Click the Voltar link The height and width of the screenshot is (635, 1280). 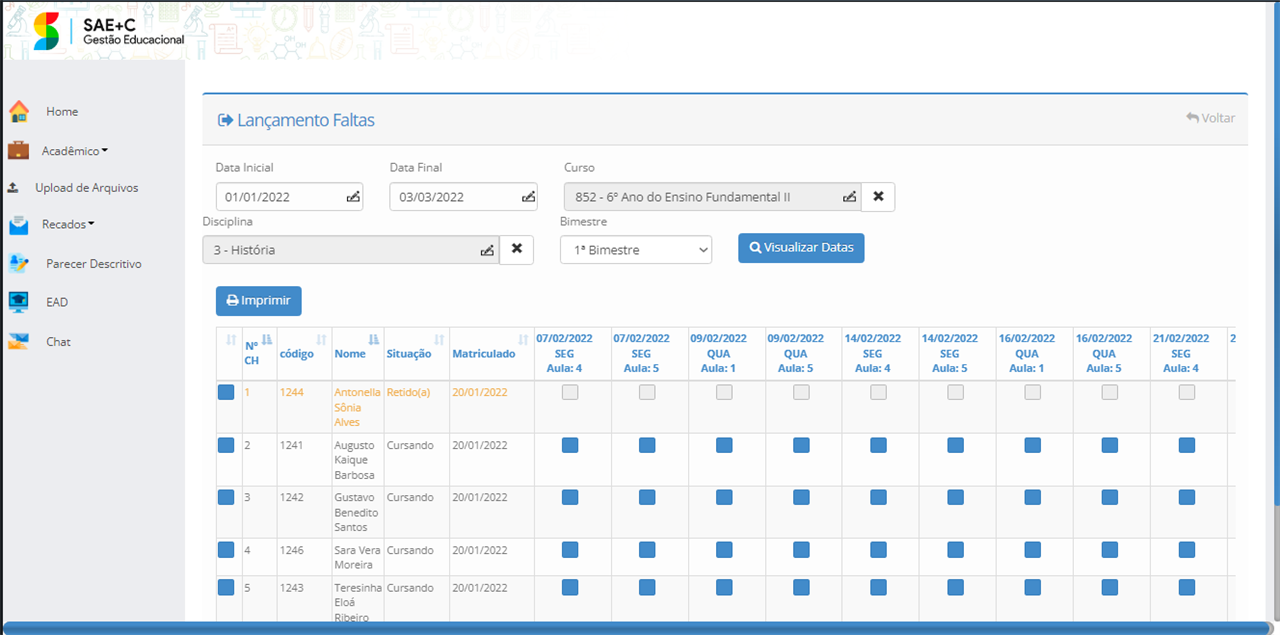click(1211, 118)
